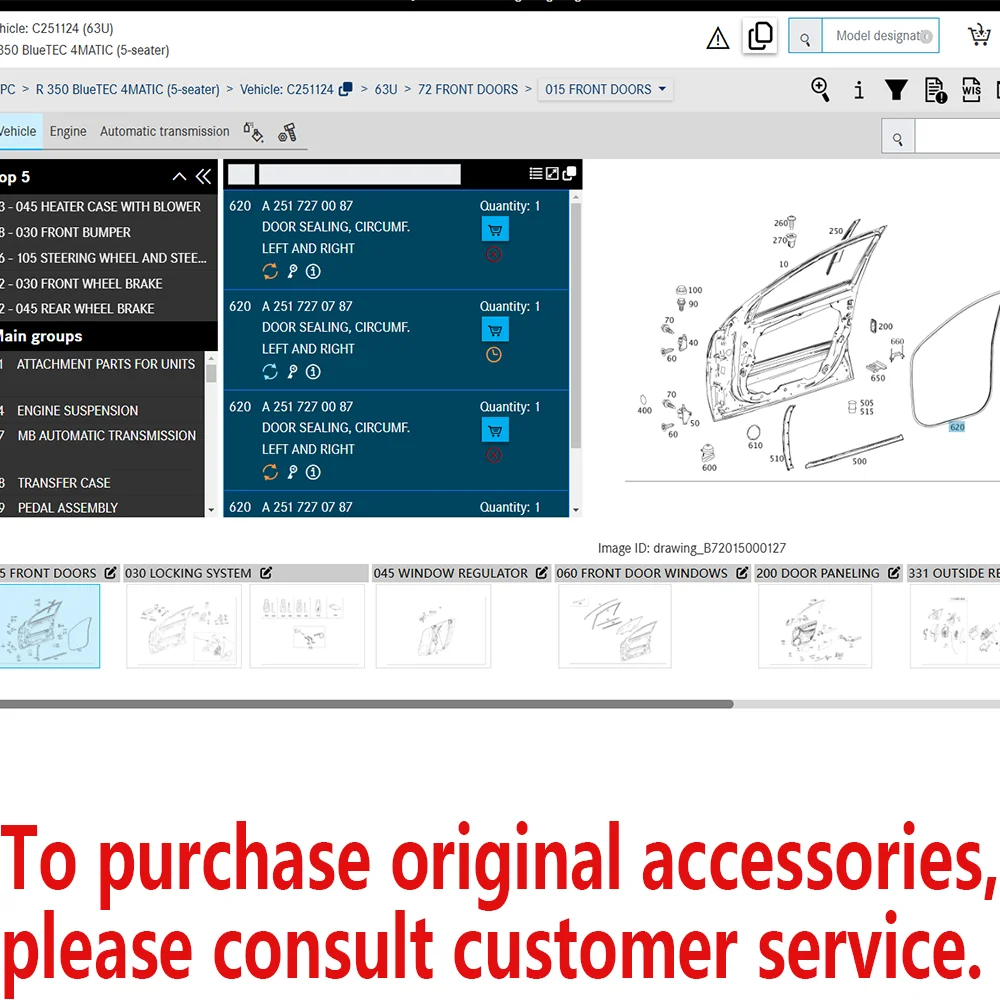The width and height of the screenshot is (1000, 1000).
Task: Click the expand icon in parts panel header
Action: (x=552, y=173)
